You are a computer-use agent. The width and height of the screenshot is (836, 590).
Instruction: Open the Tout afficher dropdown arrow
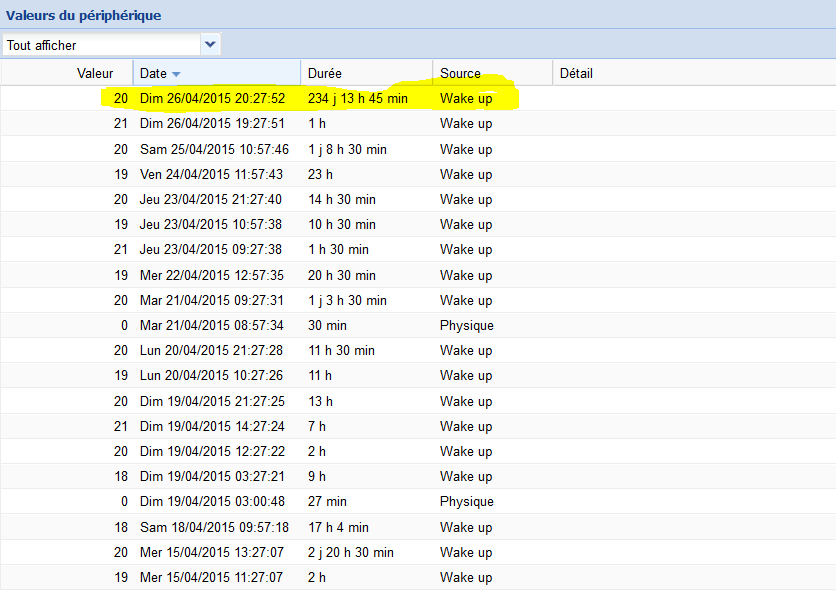(210, 45)
